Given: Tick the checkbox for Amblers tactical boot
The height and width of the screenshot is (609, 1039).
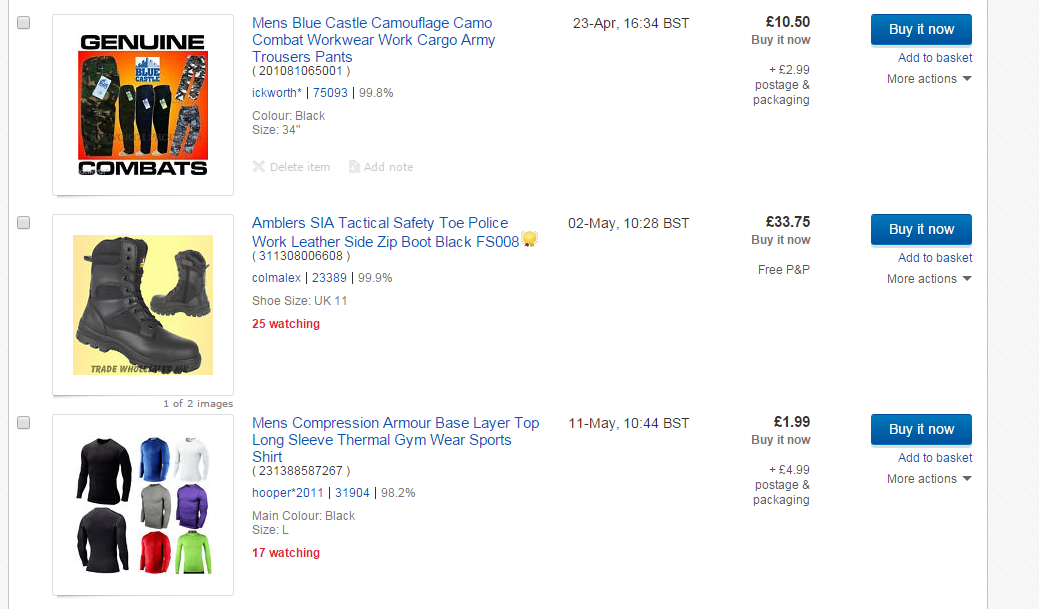Looking at the screenshot, I should pos(23,223).
